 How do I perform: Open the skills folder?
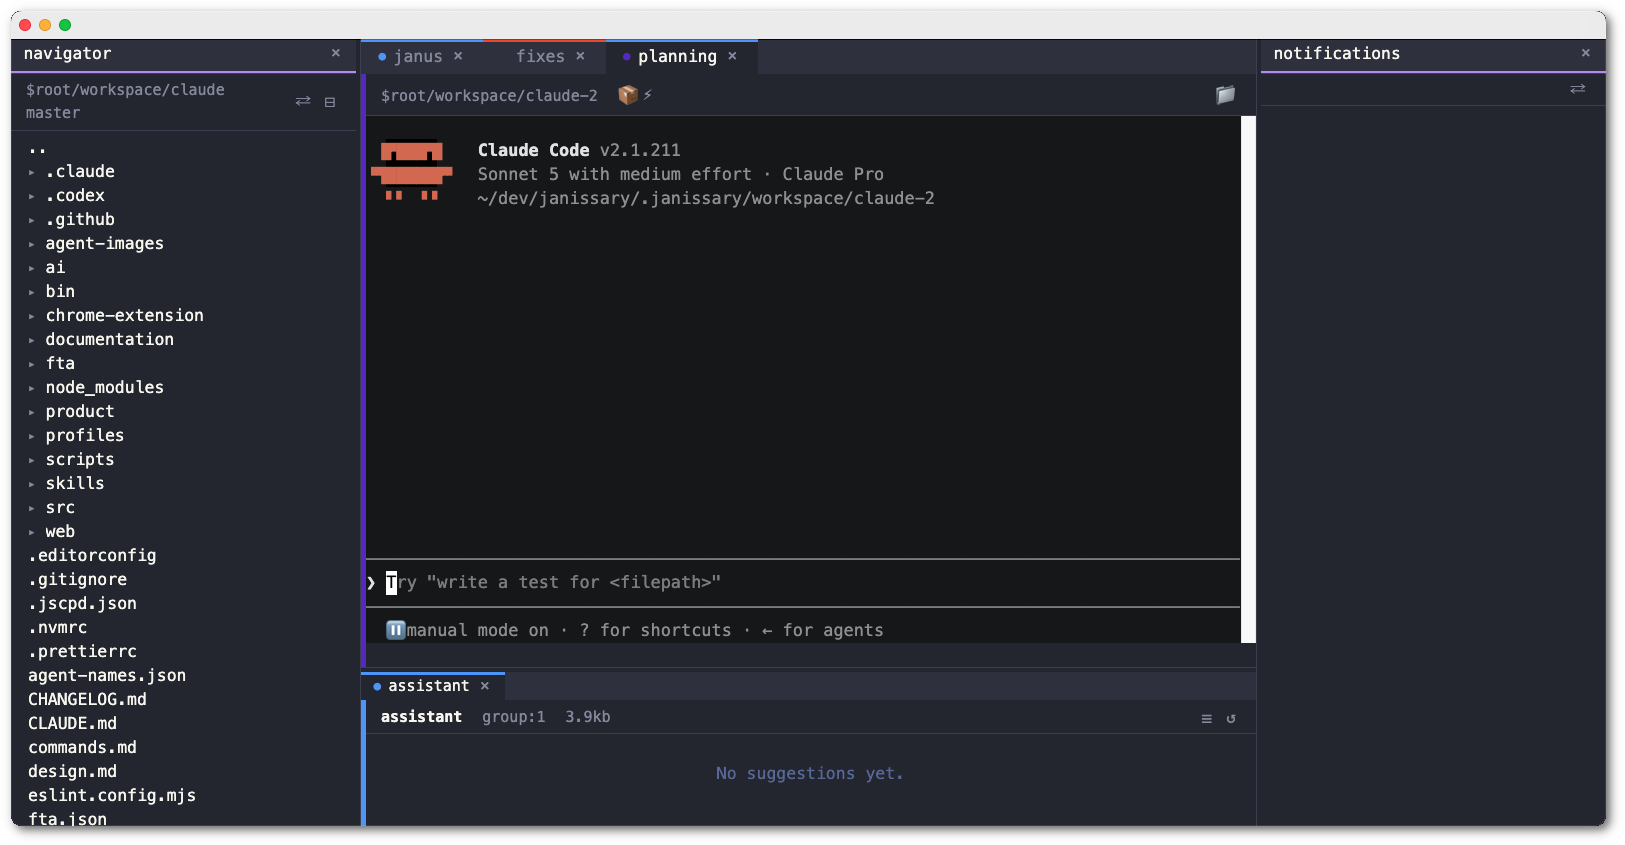click(75, 484)
